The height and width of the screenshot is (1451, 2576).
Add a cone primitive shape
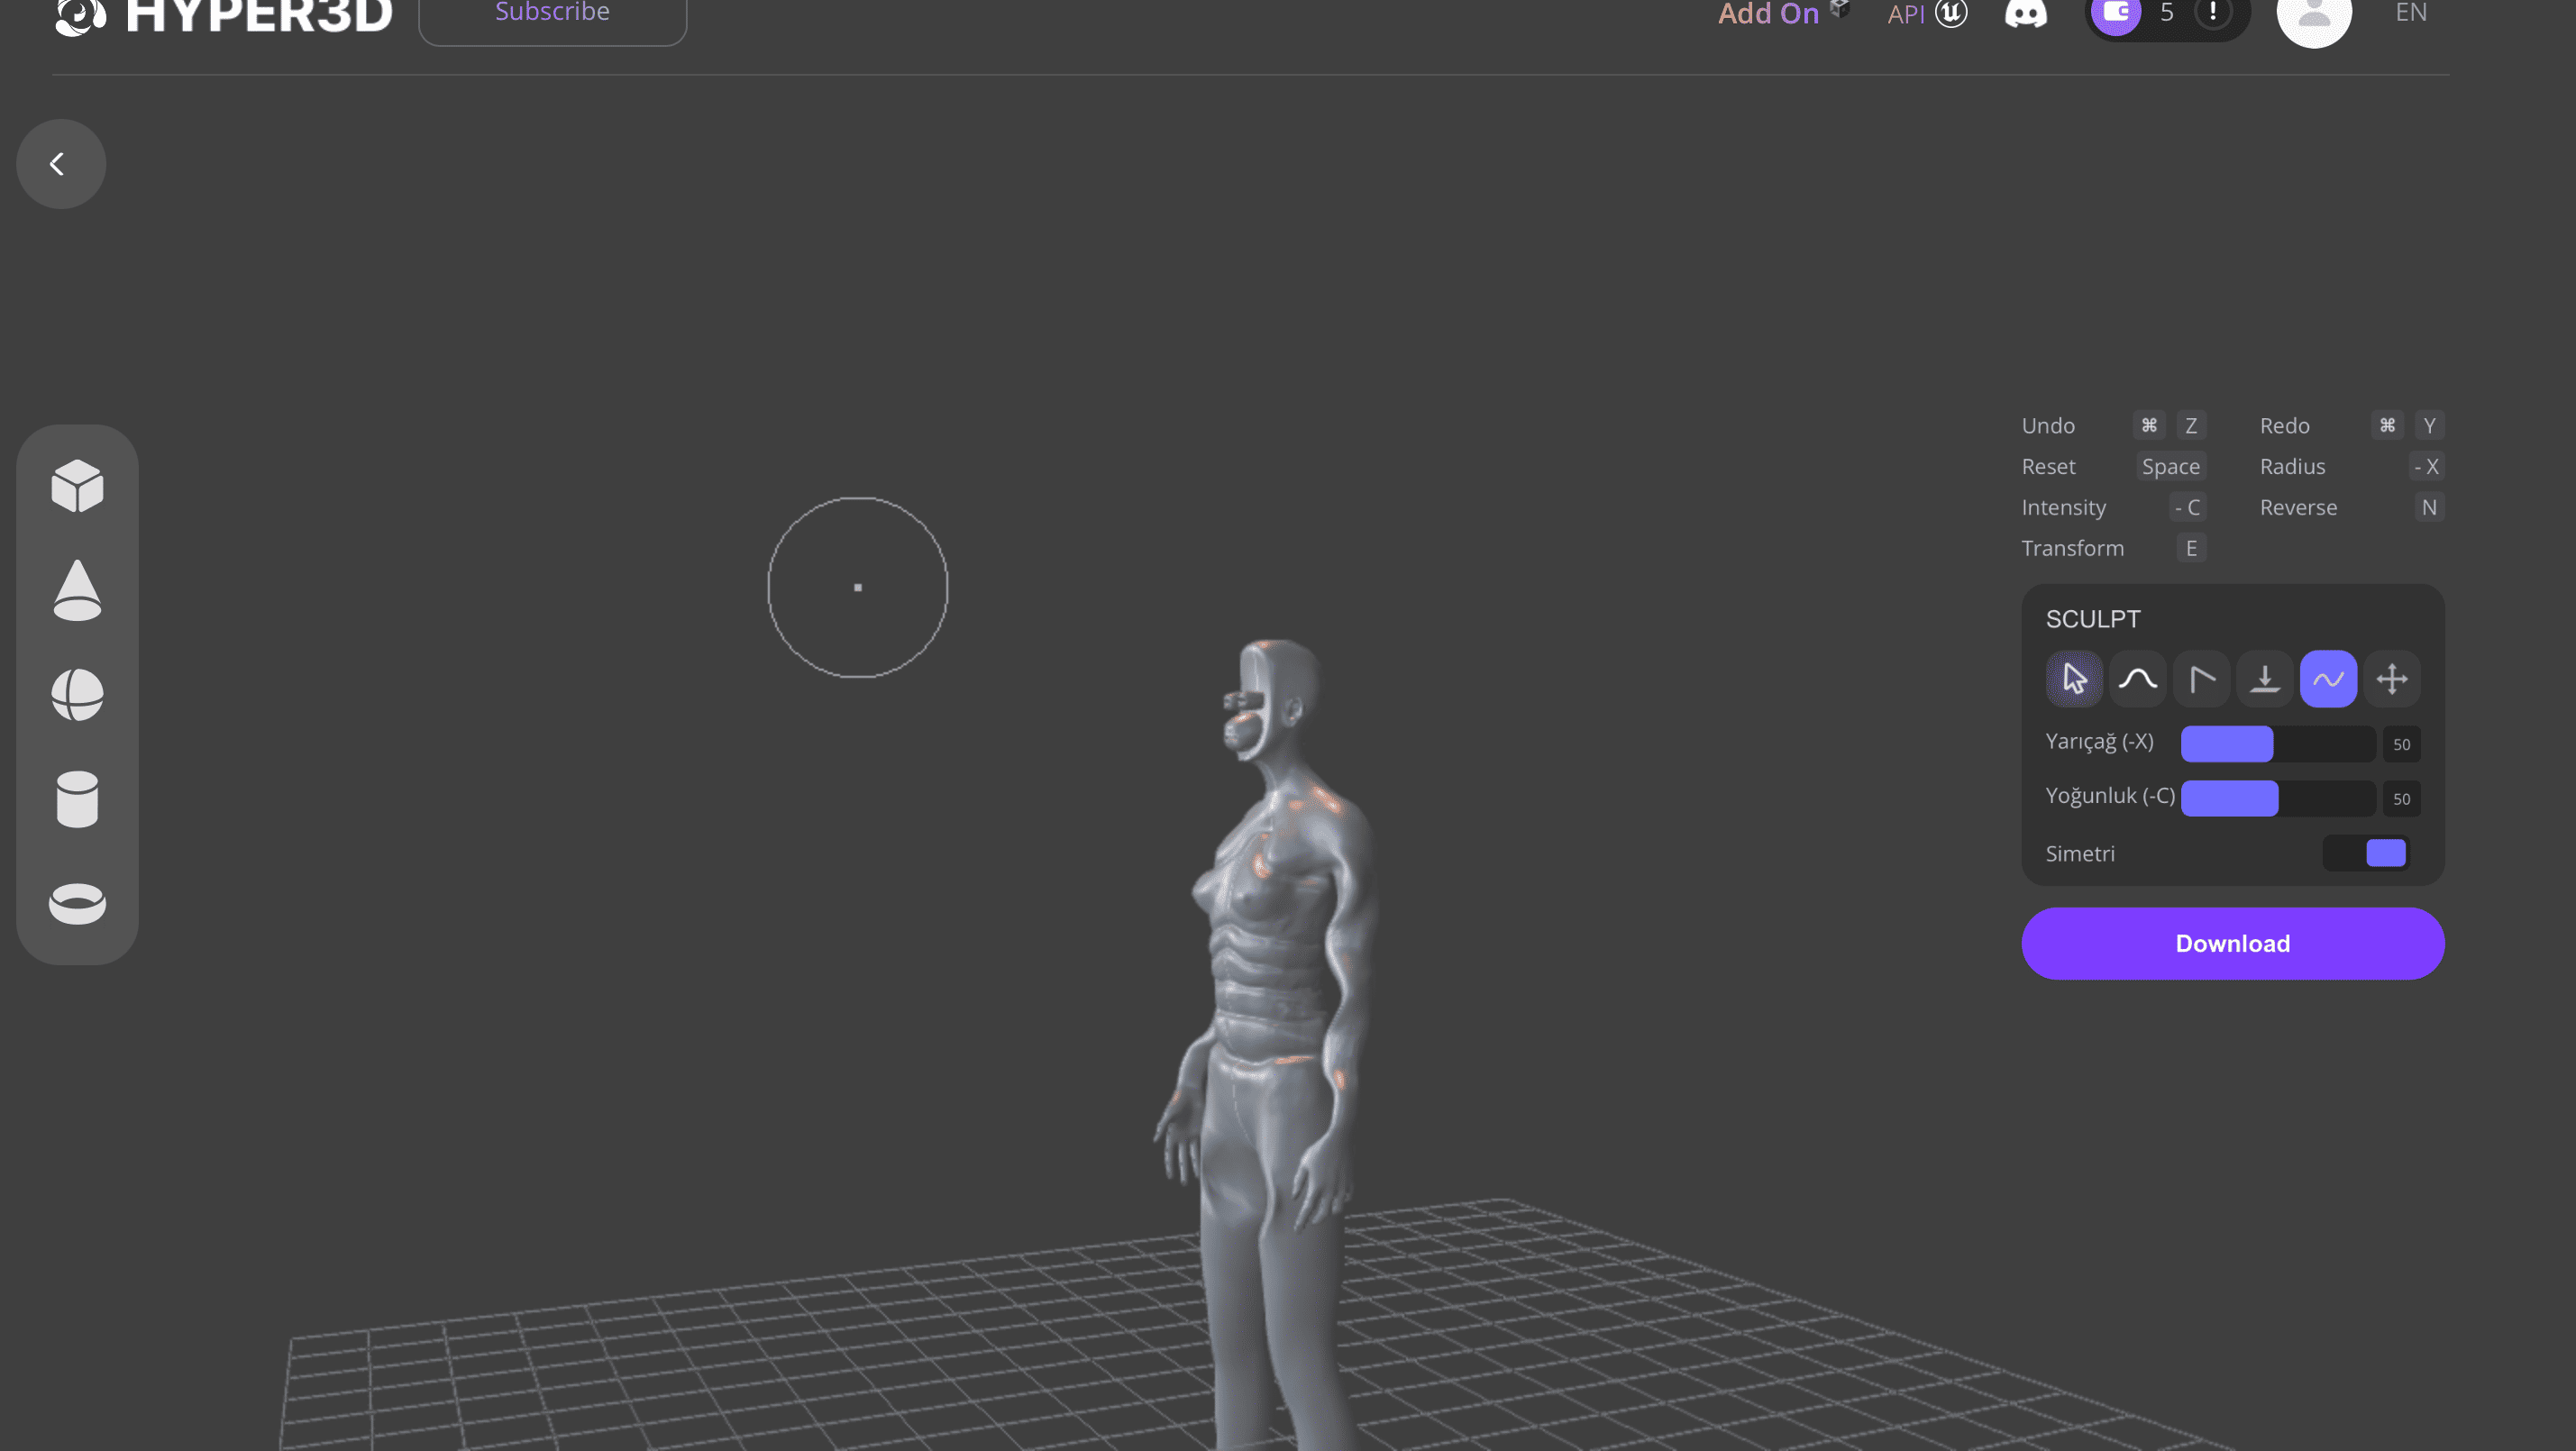[77, 590]
